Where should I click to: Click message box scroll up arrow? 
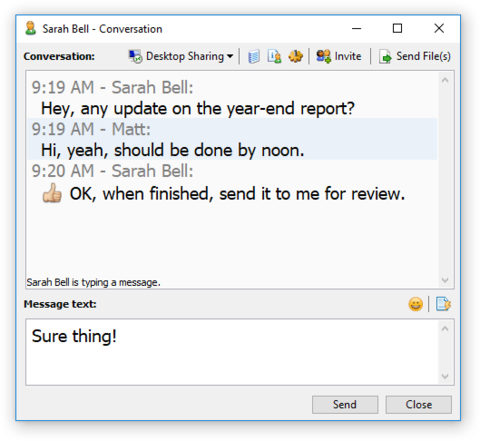point(445,329)
